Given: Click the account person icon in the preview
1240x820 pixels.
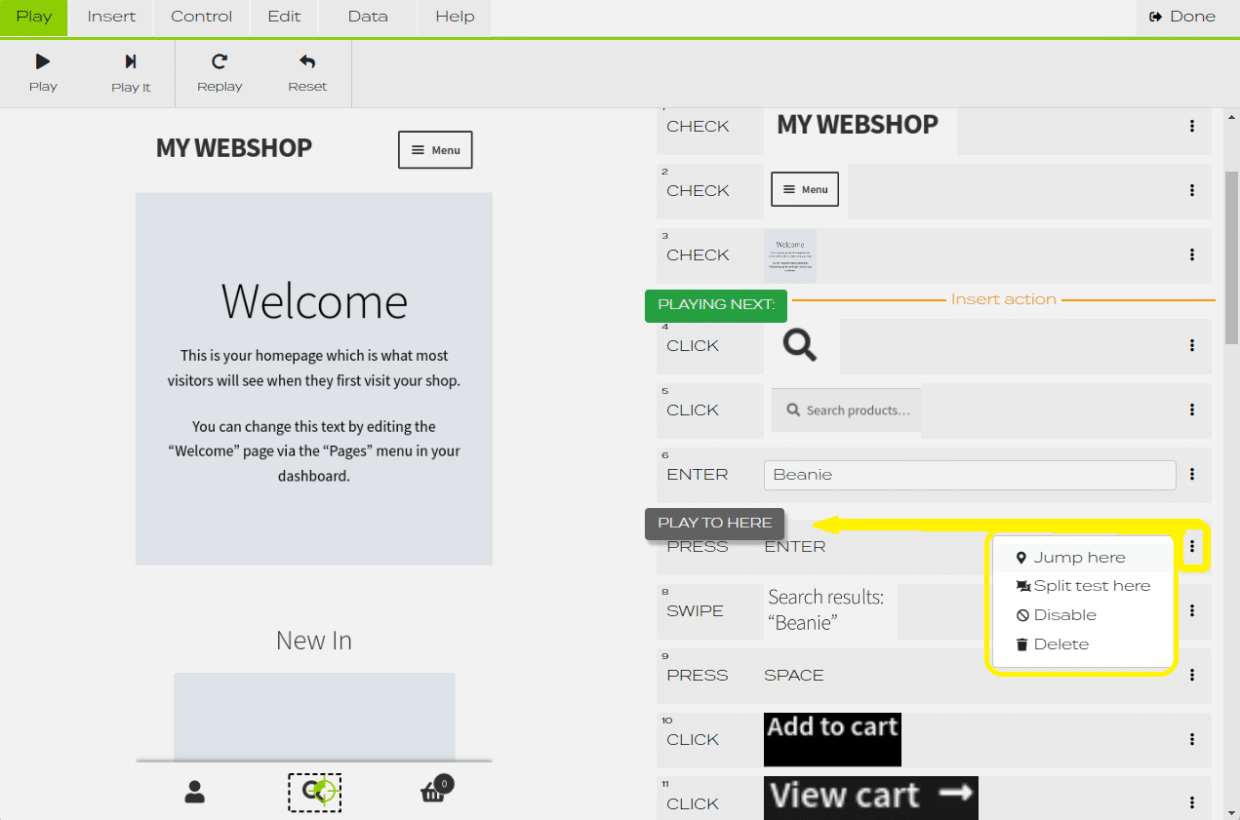Looking at the screenshot, I should click(195, 791).
